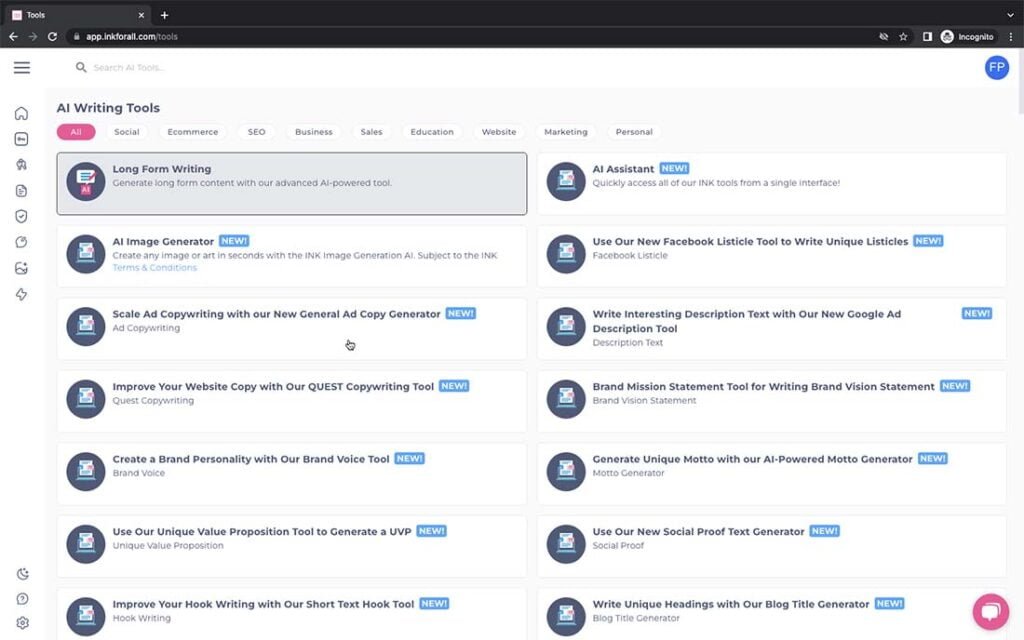This screenshot has width=1024, height=640.
Task: Filter tools by Ecommerce
Action: (x=193, y=132)
